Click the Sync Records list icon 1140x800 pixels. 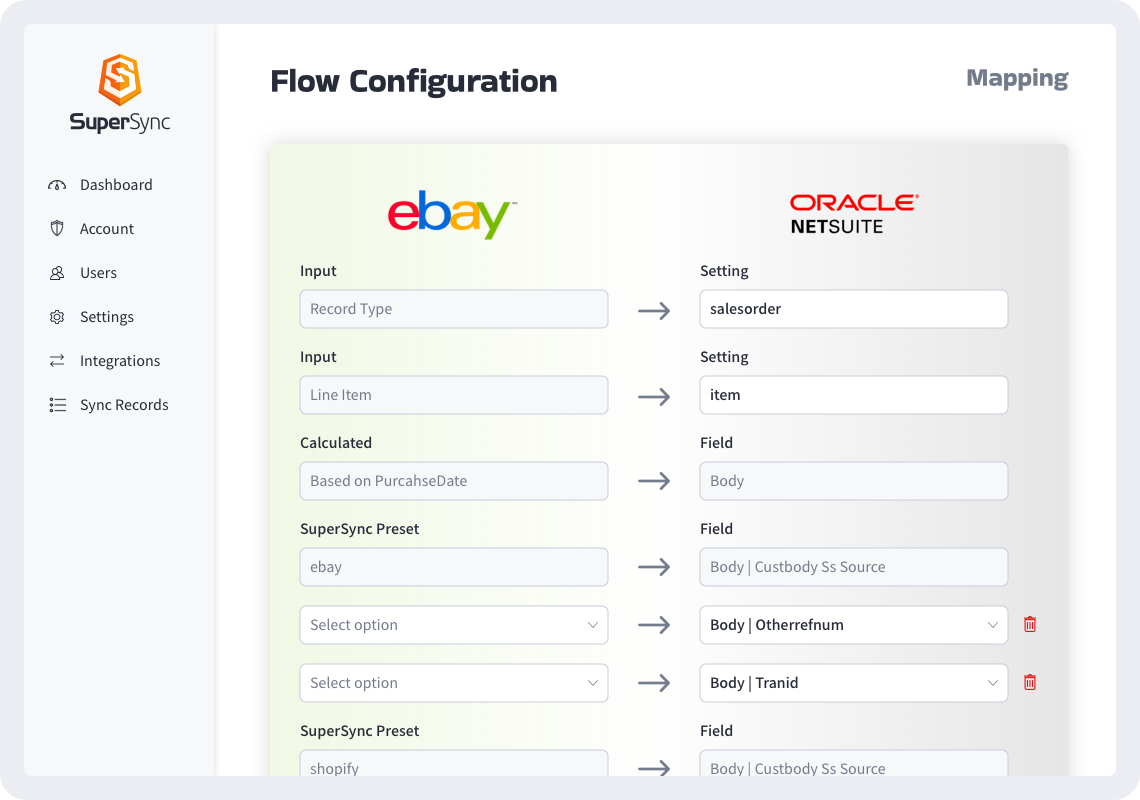point(57,405)
